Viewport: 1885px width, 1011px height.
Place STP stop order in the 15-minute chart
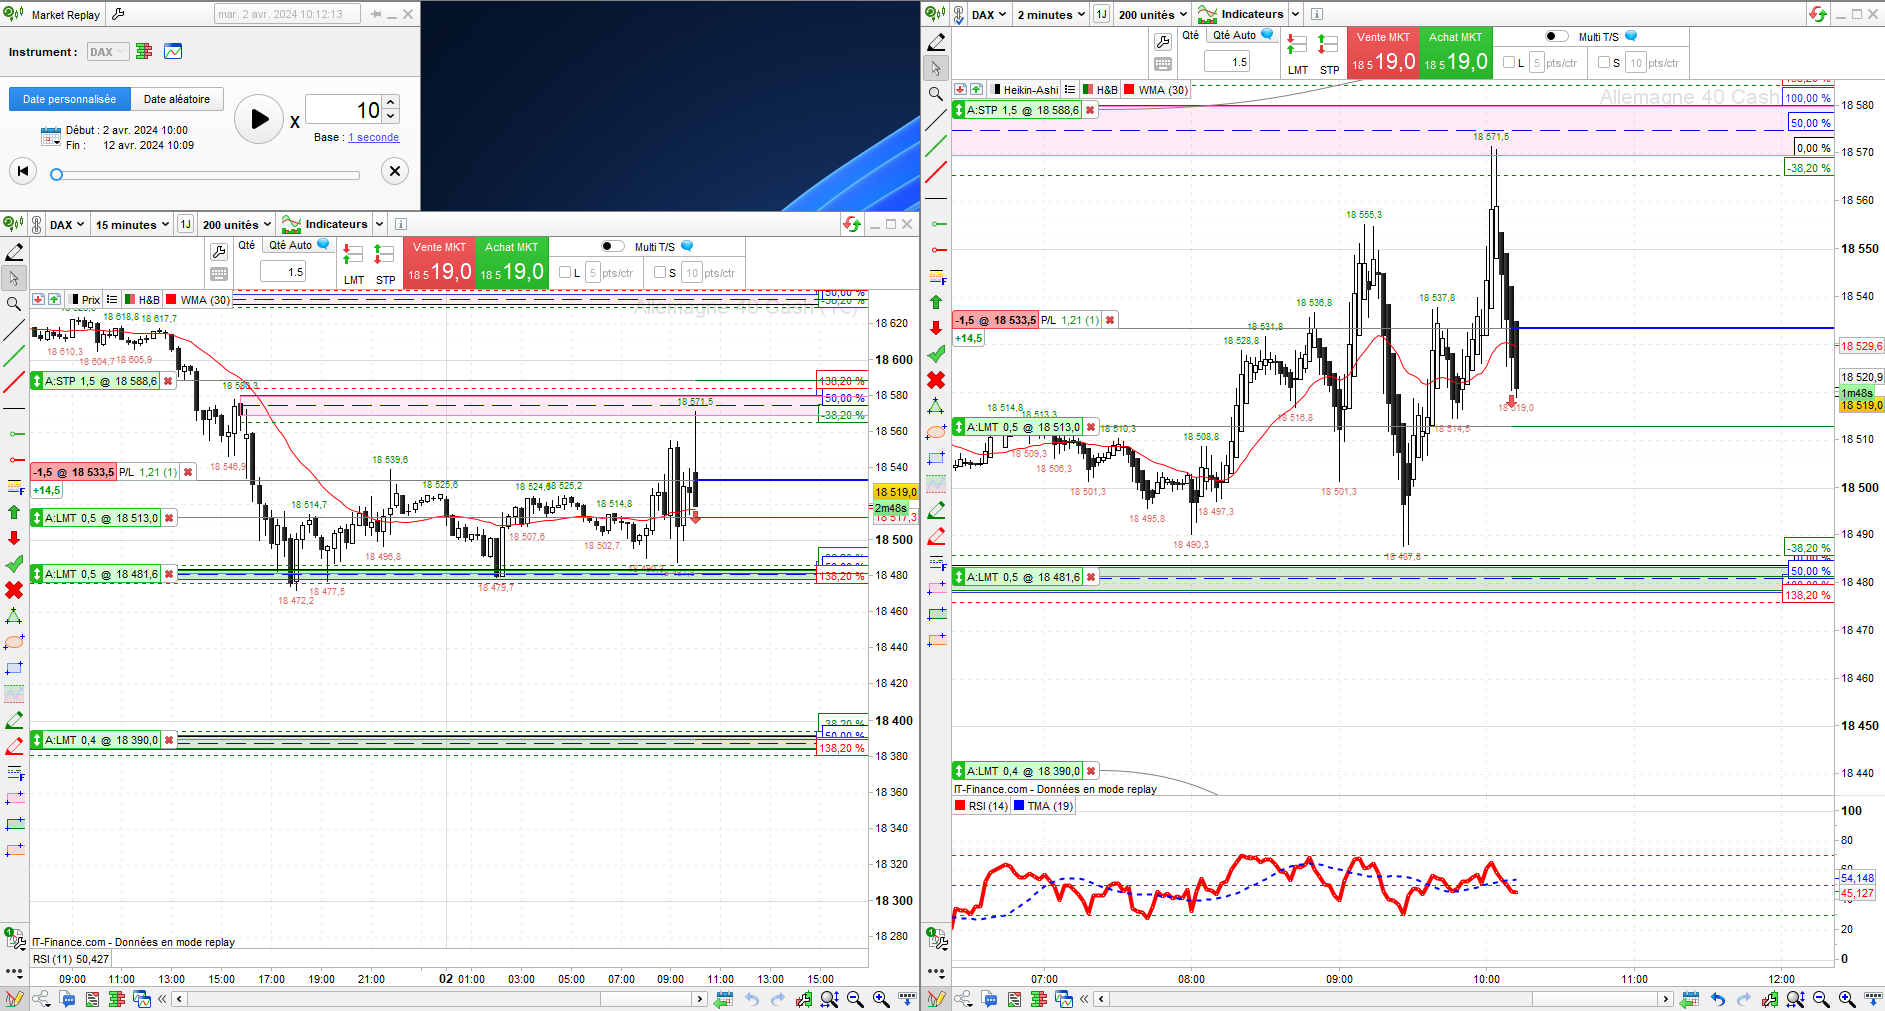click(385, 265)
